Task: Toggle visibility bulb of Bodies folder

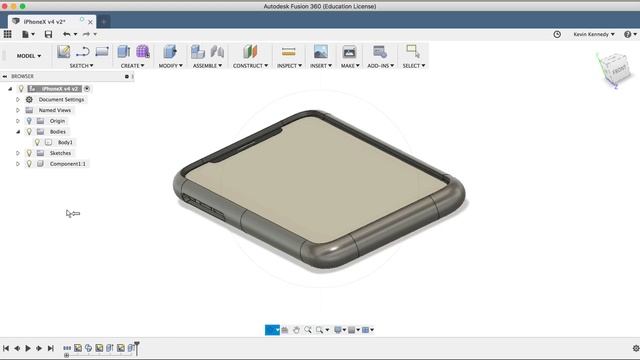Action: [x=29, y=131]
